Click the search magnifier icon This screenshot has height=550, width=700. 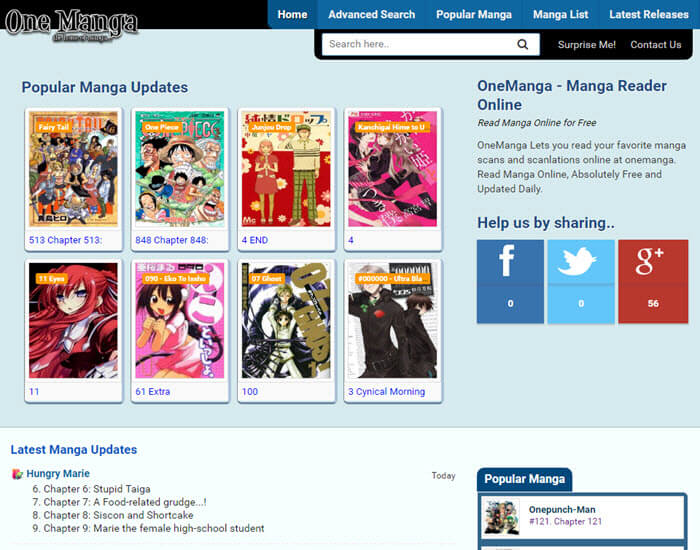[x=522, y=44]
